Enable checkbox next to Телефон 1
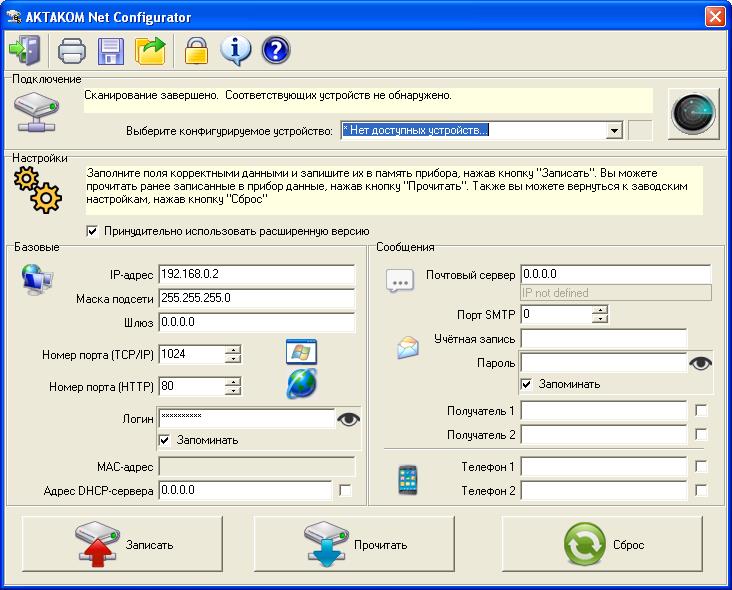Screen dimensions: 732x590 (x=701, y=466)
